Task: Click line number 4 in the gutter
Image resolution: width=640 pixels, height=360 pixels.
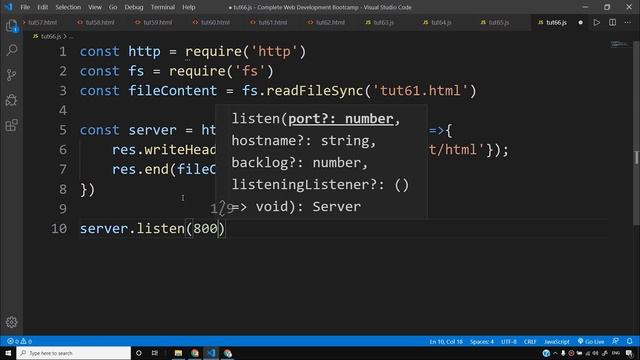Action: pyautogui.click(x=62, y=110)
